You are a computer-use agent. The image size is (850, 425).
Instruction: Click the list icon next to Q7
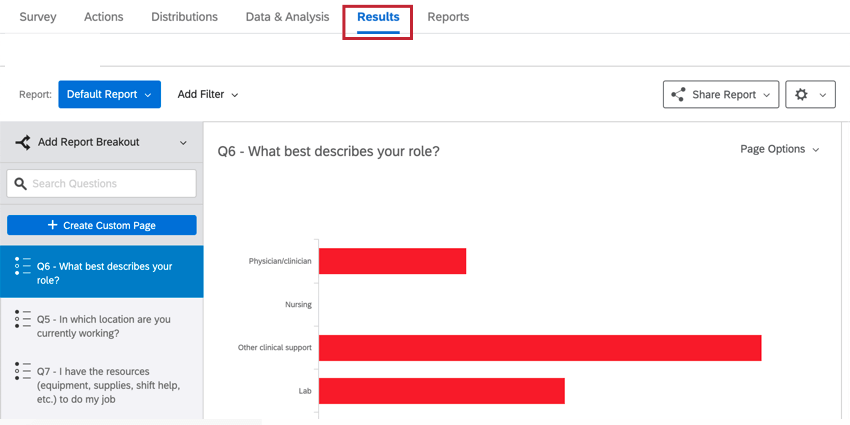click(22, 371)
